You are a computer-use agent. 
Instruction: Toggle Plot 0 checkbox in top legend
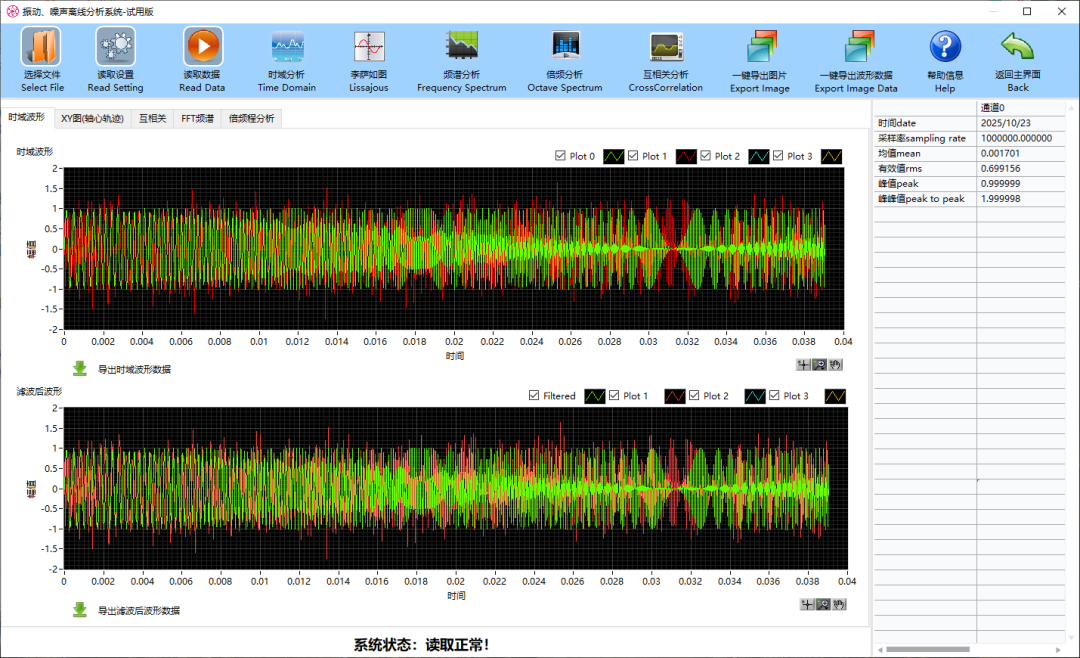[560, 156]
